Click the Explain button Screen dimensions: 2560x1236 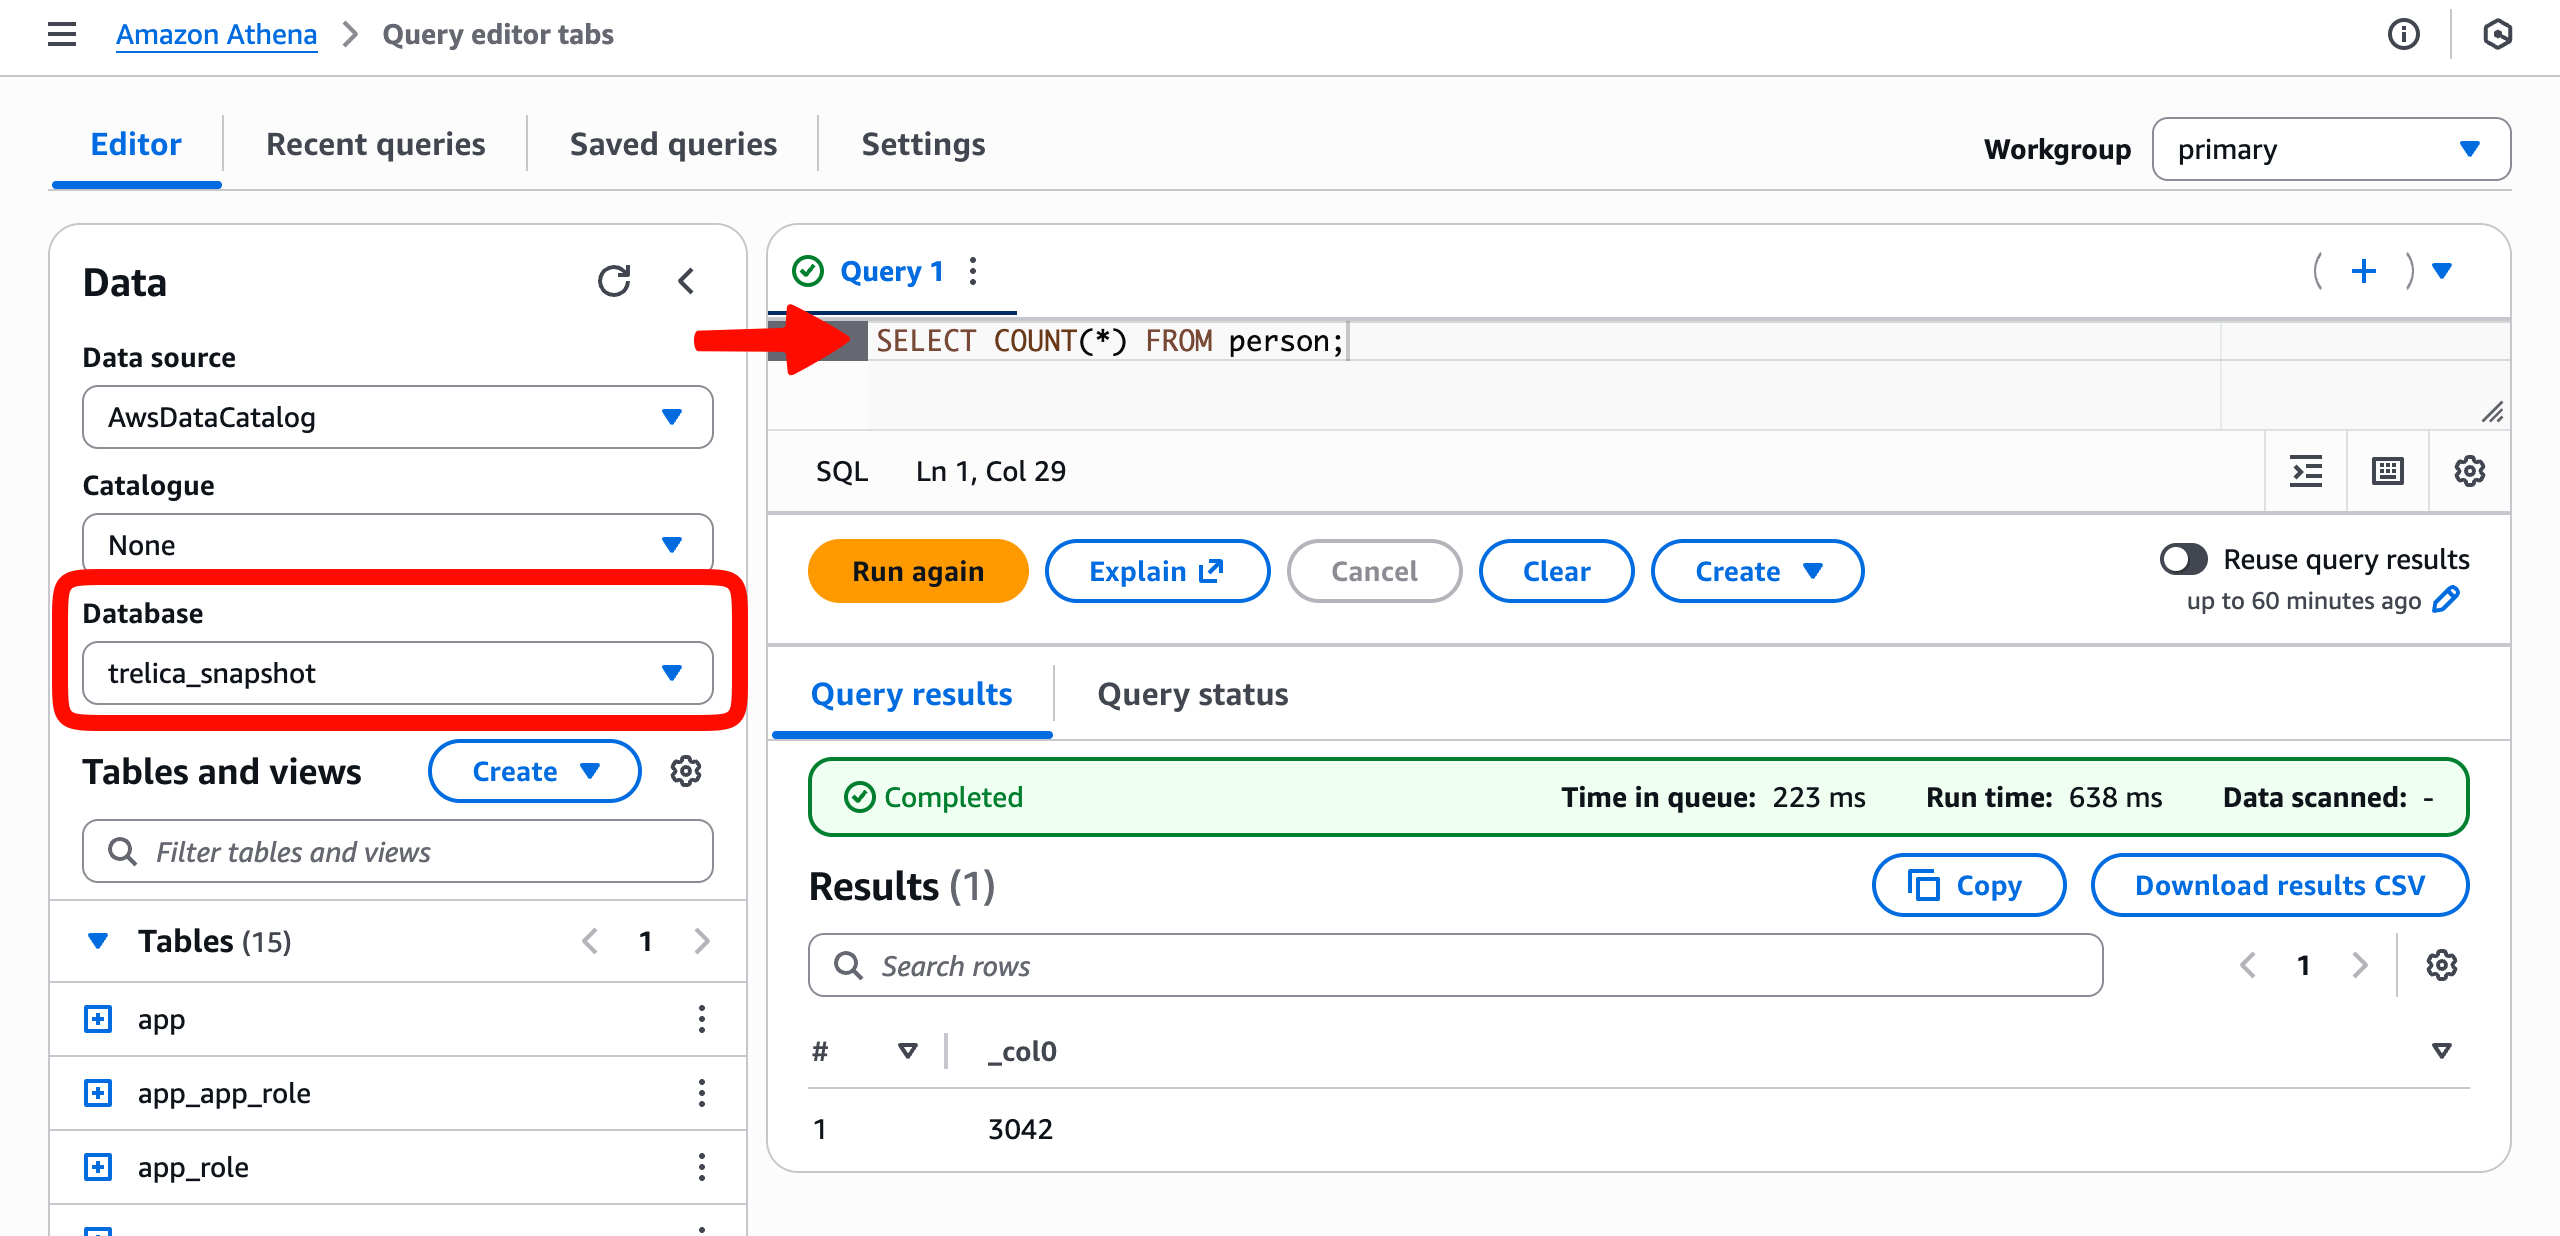[1157, 571]
